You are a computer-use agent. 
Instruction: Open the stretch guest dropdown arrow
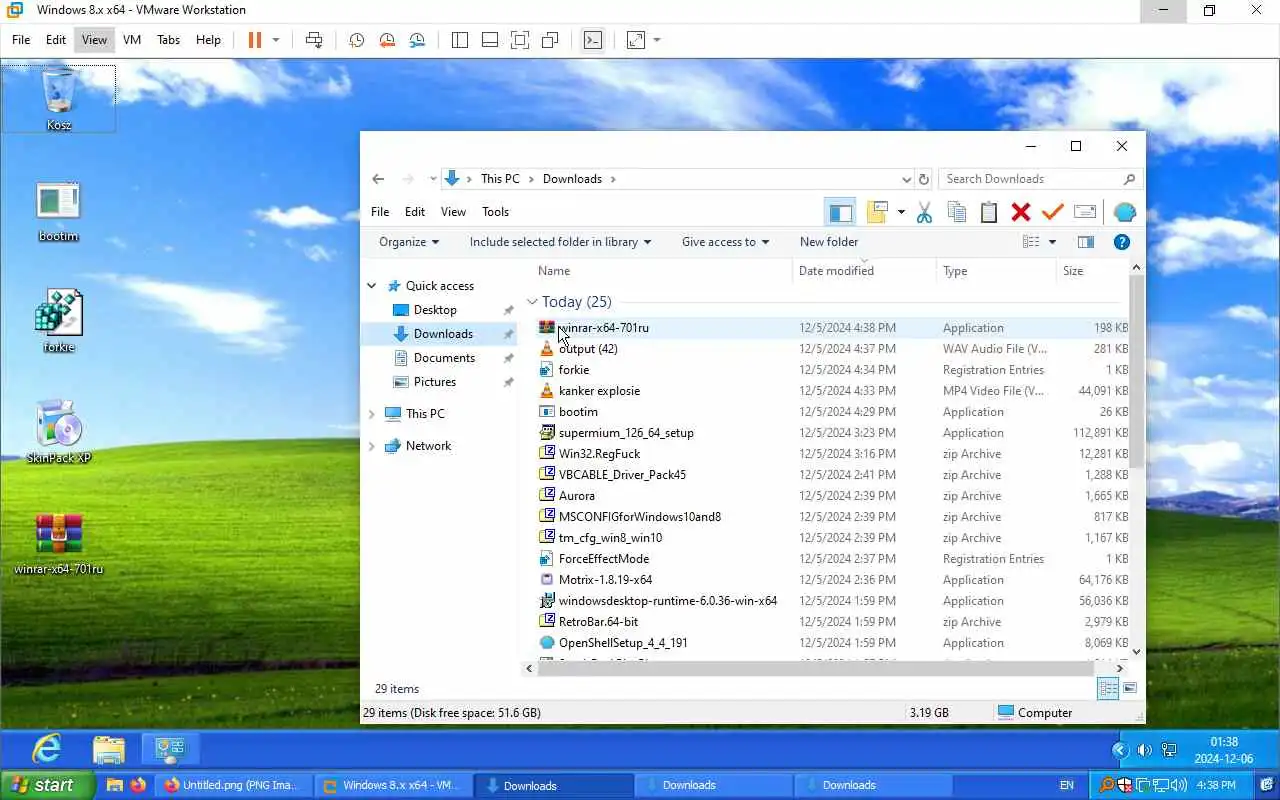(x=657, y=40)
